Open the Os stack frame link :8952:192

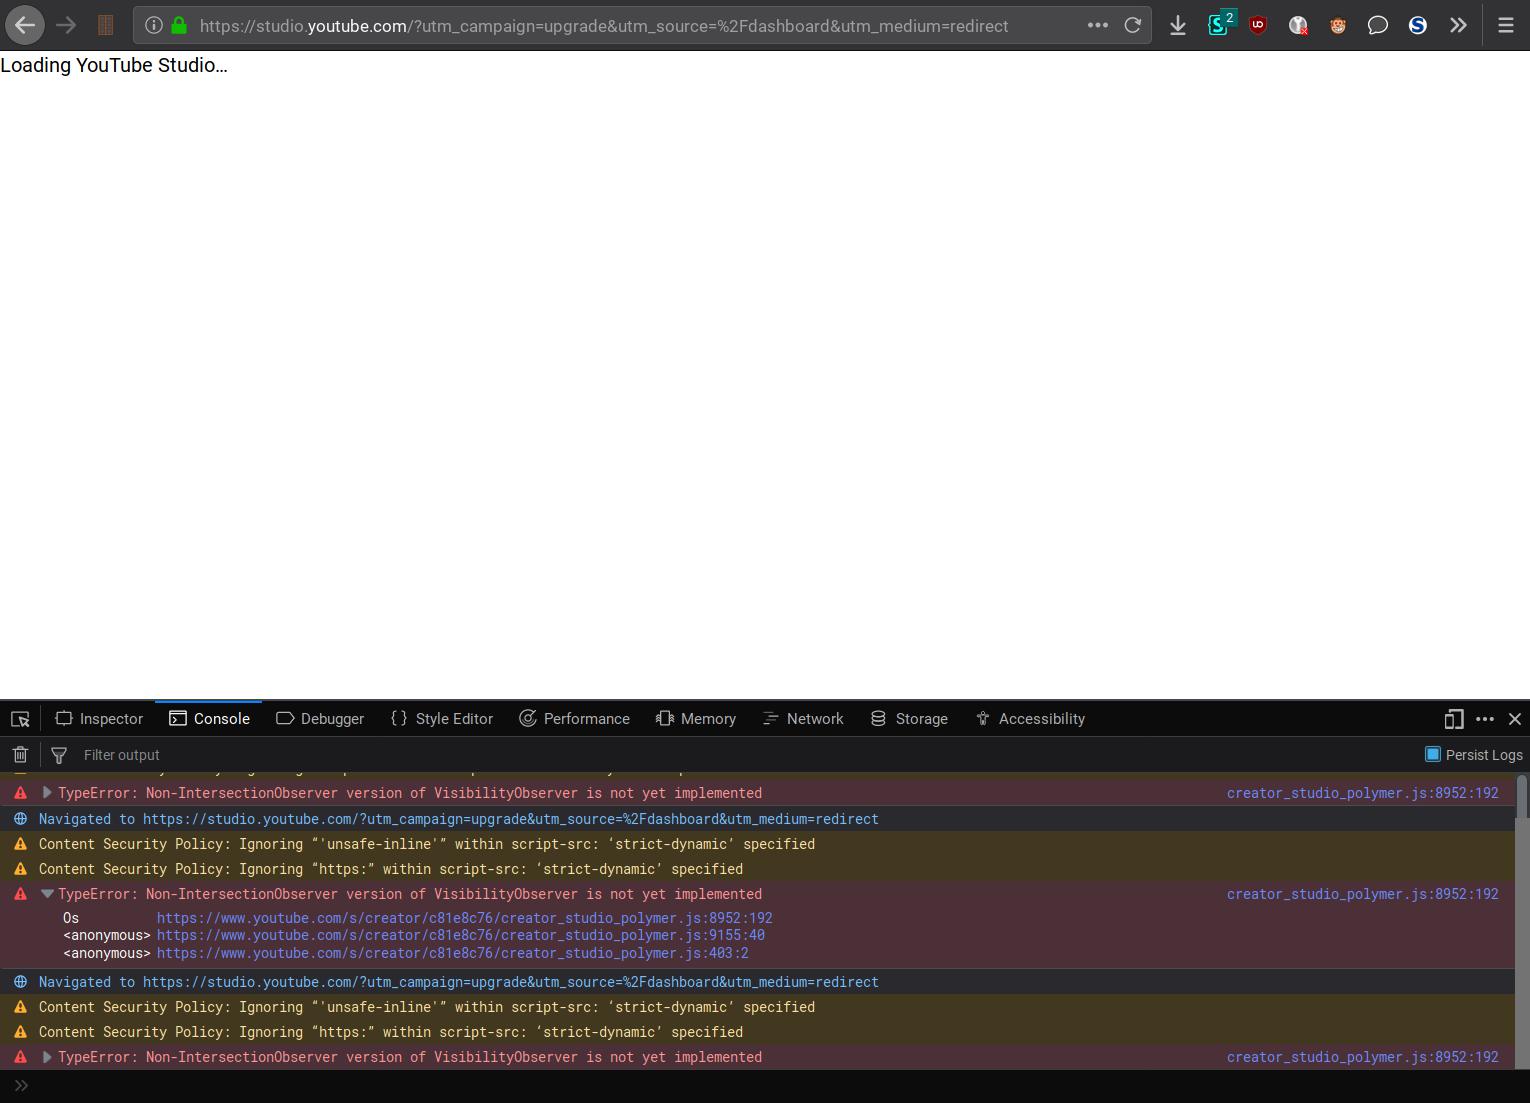click(464, 918)
